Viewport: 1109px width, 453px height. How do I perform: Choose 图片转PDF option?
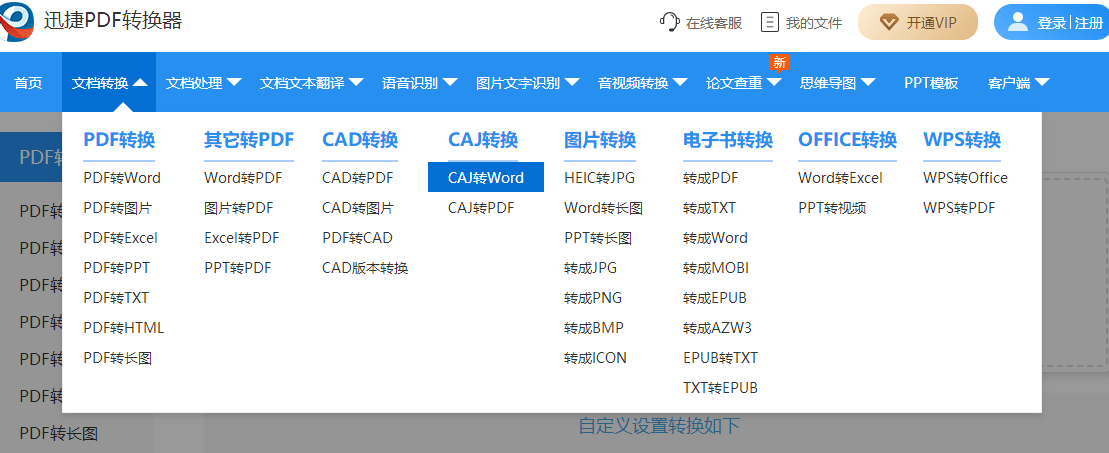(x=238, y=208)
